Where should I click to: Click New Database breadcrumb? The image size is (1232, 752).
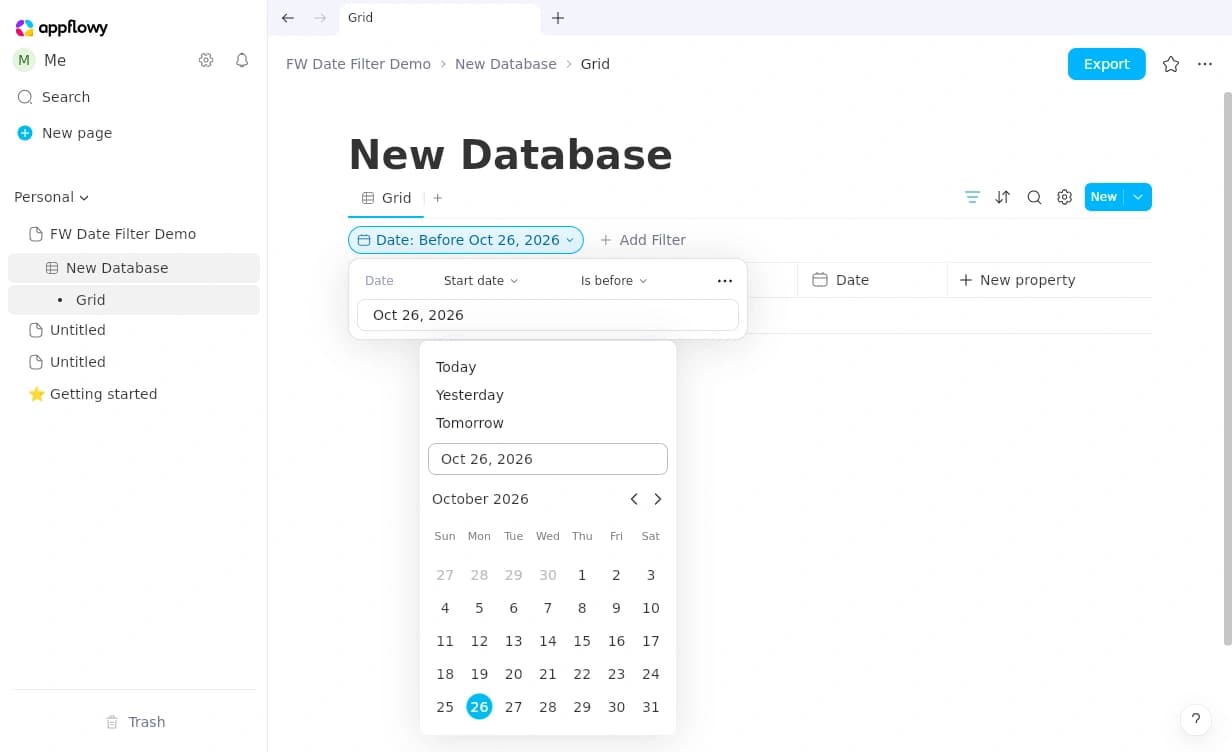click(505, 64)
